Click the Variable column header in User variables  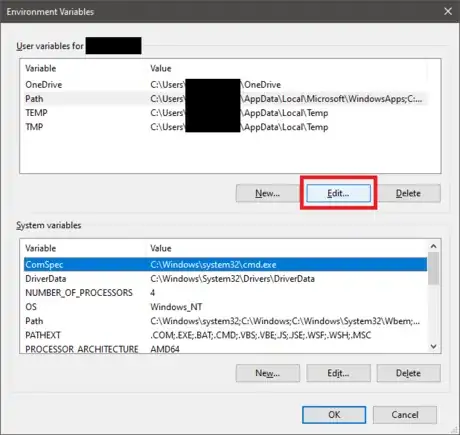tap(41, 68)
